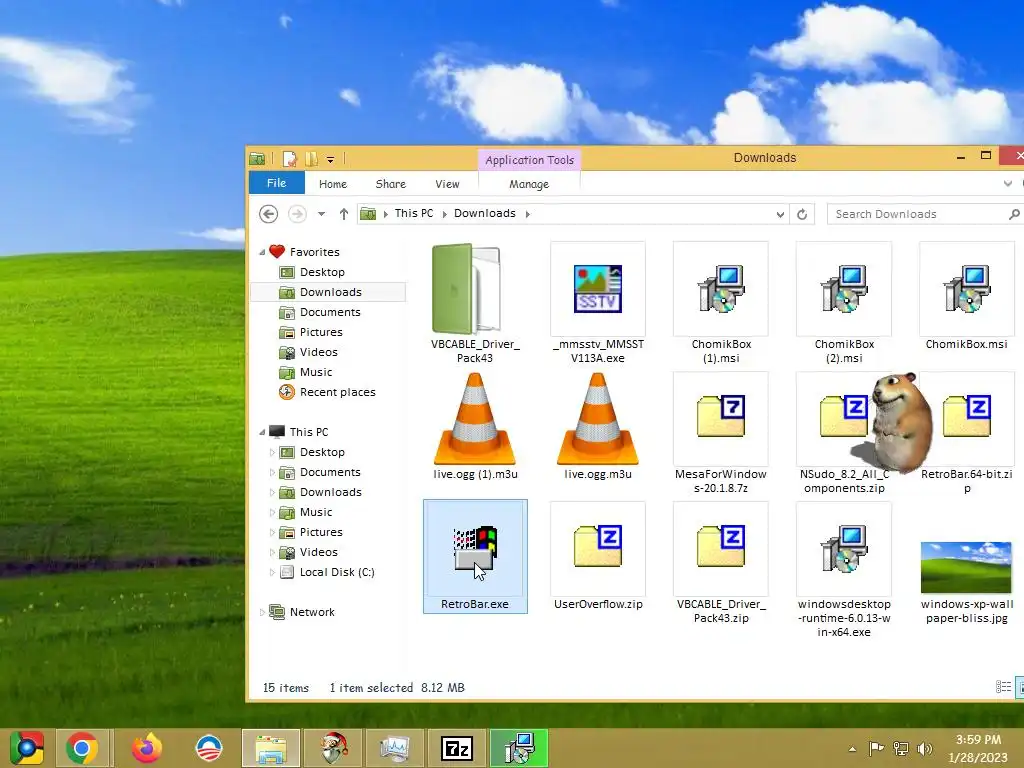Go back with the Back arrow button
The height and width of the screenshot is (768, 1024).
[268, 214]
